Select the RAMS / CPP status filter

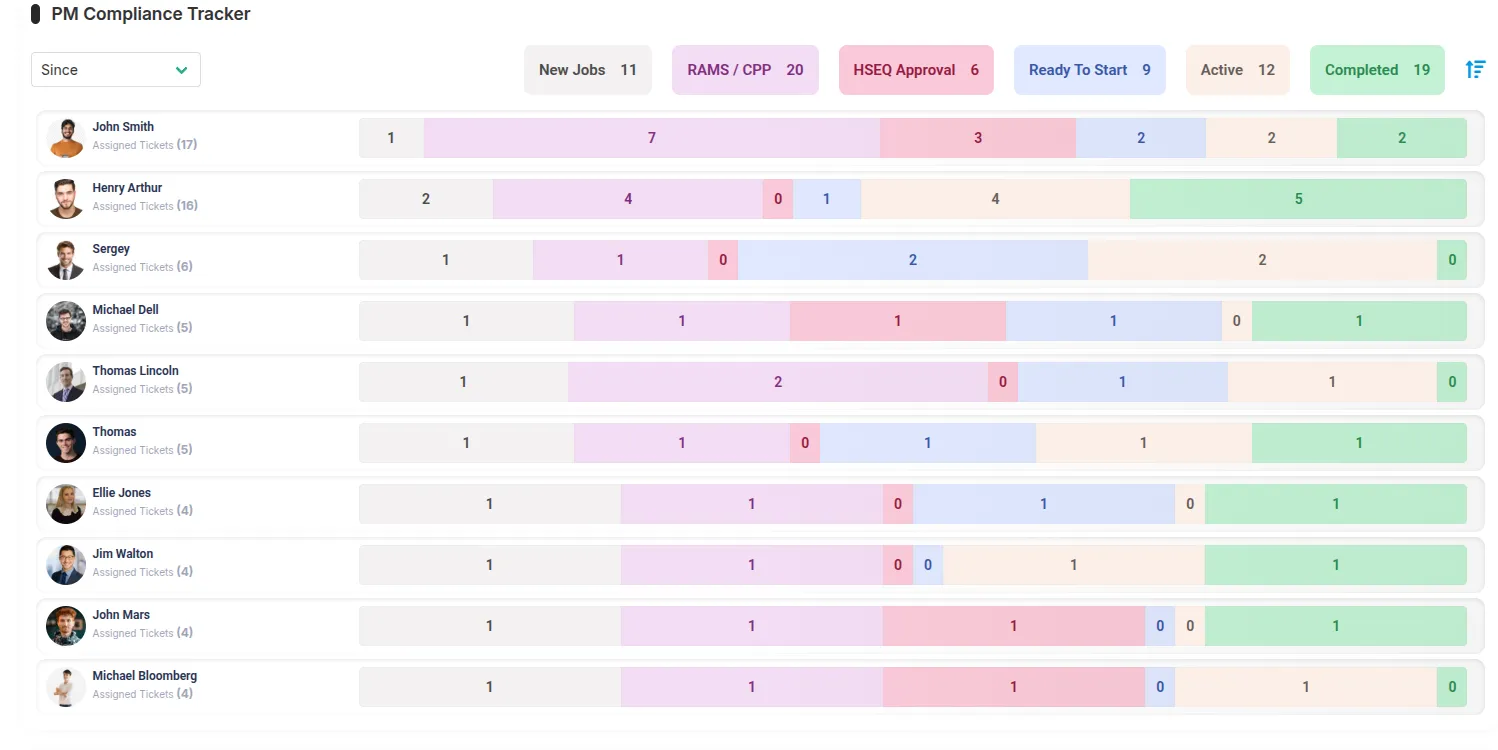click(745, 70)
